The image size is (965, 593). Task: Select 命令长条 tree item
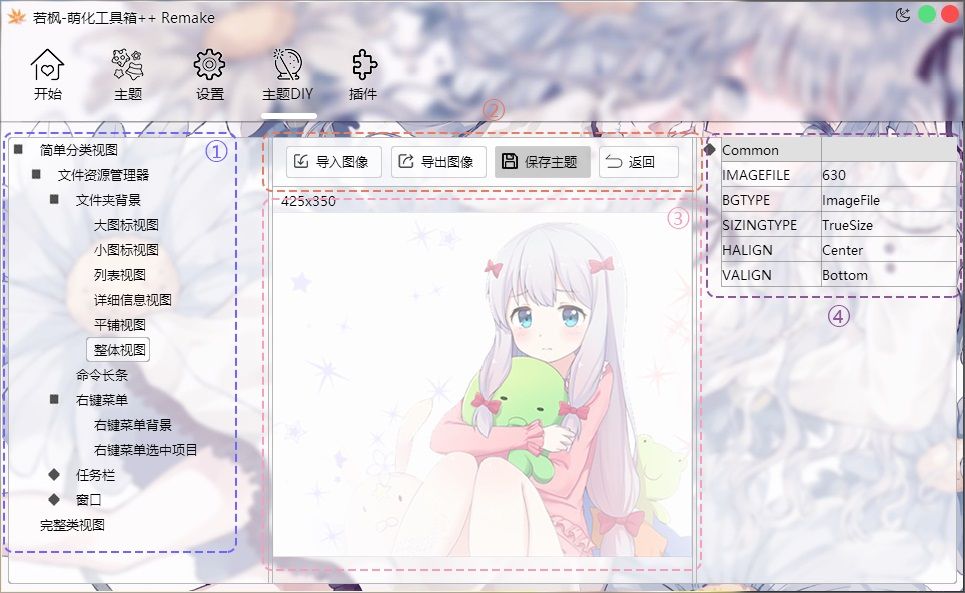pyautogui.click(x=102, y=375)
